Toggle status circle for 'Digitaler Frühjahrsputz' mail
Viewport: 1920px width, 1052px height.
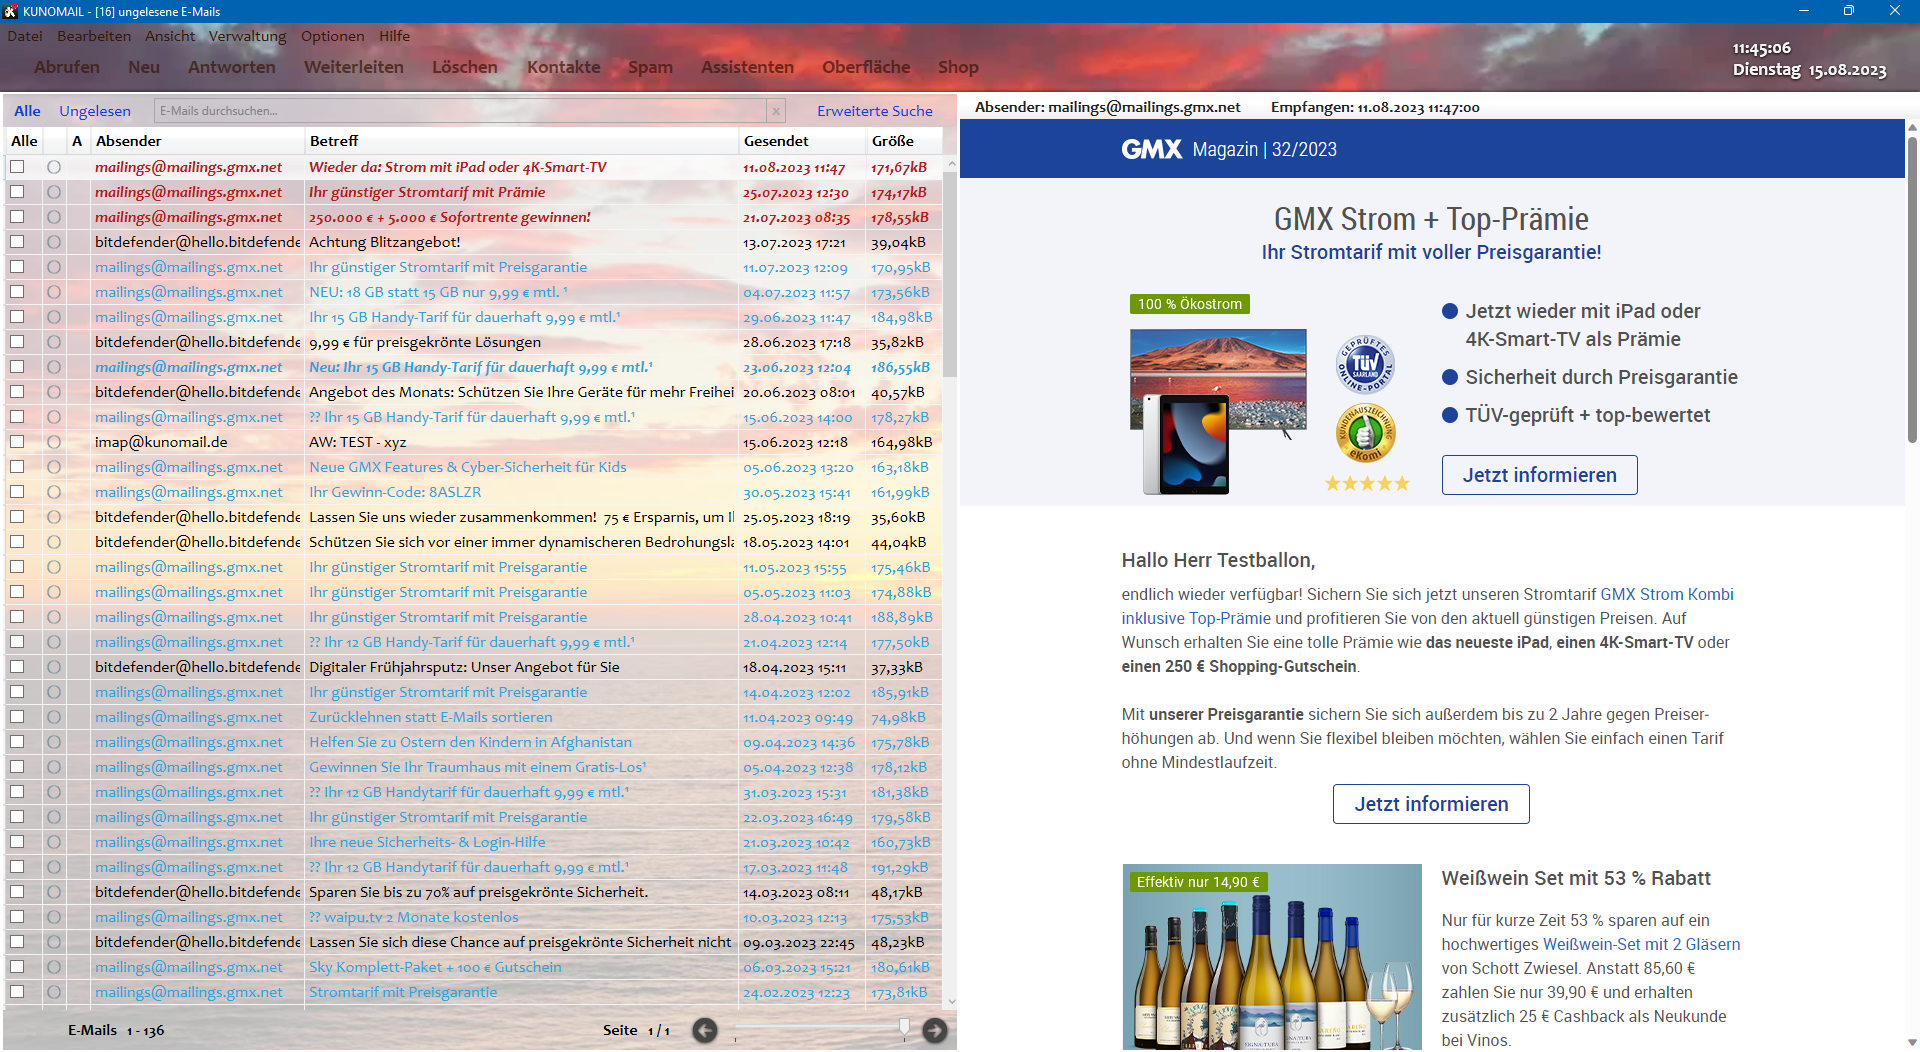(54, 667)
